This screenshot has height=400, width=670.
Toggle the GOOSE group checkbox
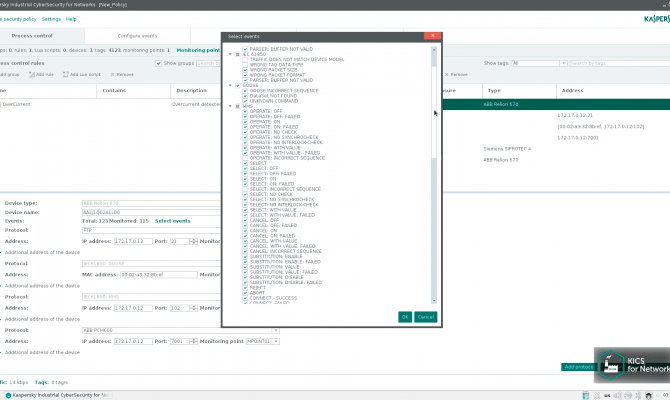(238, 85)
